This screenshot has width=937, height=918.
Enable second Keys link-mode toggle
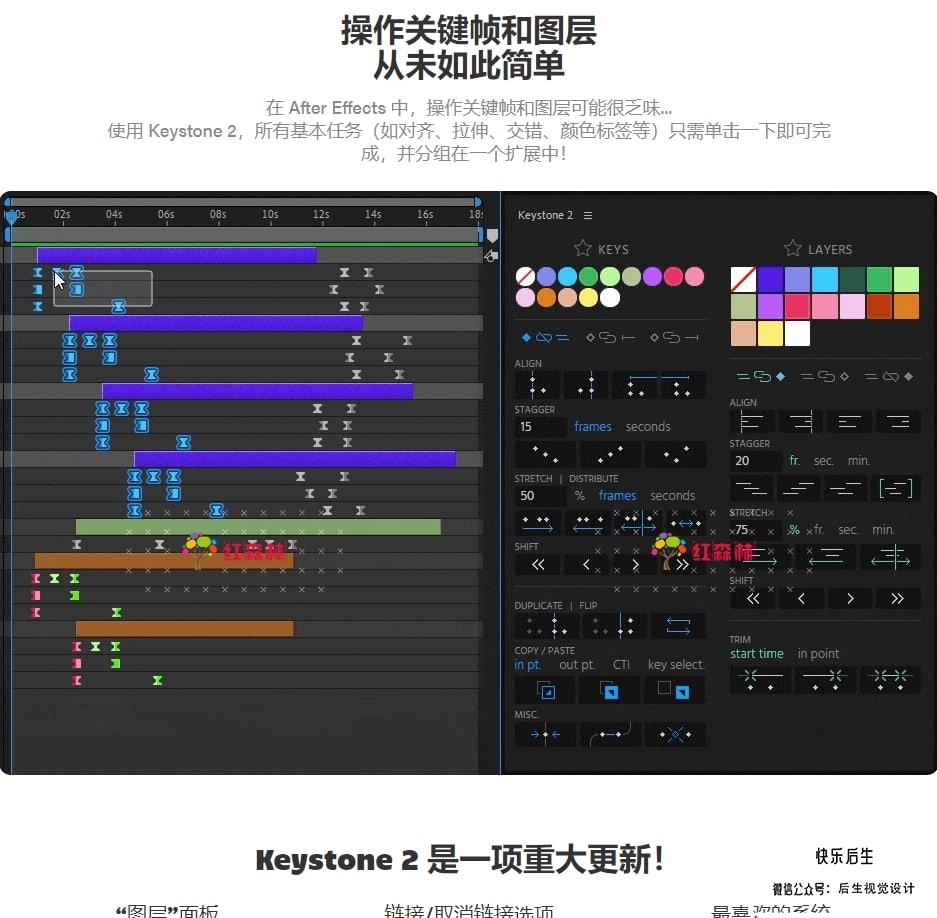(x=610, y=338)
